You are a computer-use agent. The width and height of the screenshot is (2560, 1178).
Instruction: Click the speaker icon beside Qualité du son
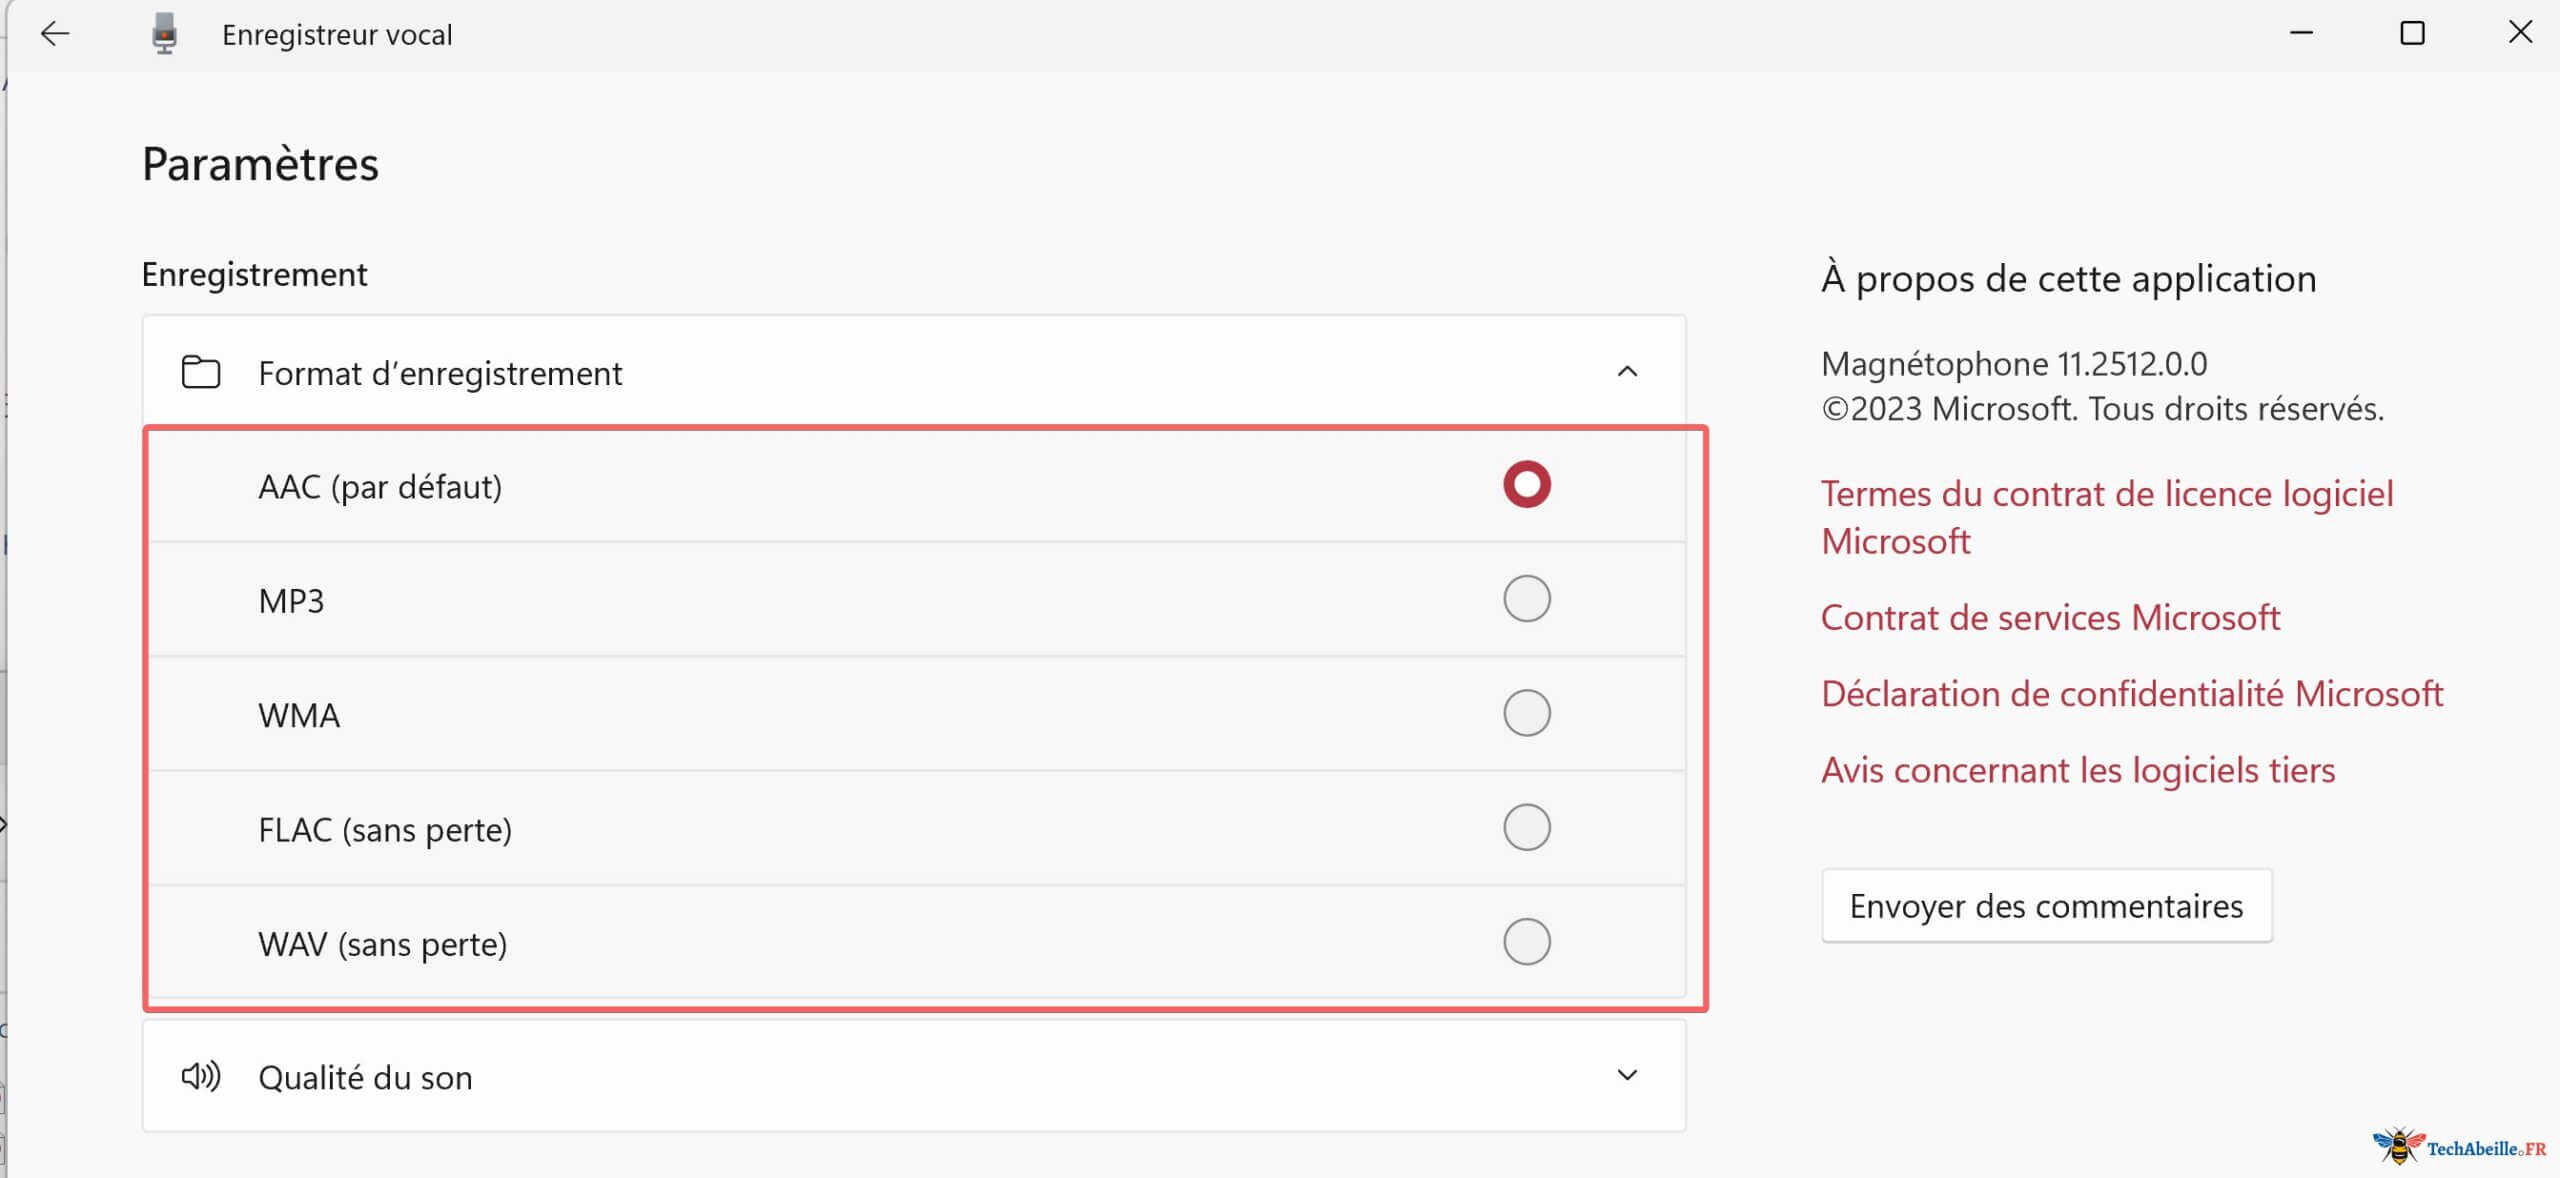click(200, 1077)
